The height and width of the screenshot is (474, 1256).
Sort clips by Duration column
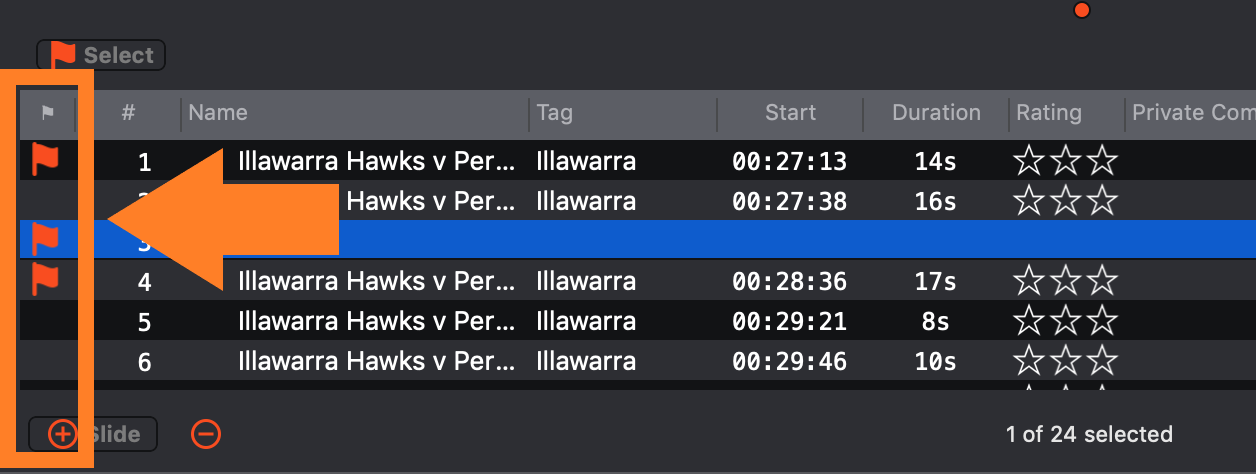click(936, 113)
